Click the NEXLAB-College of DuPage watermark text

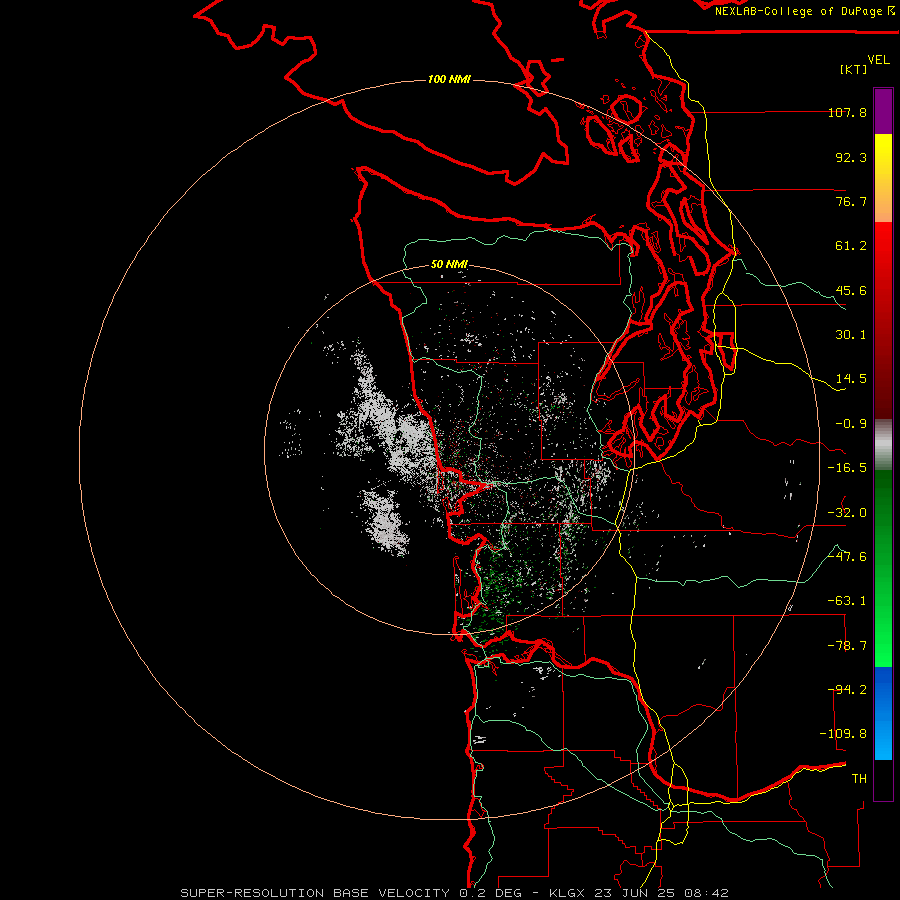pos(804,11)
